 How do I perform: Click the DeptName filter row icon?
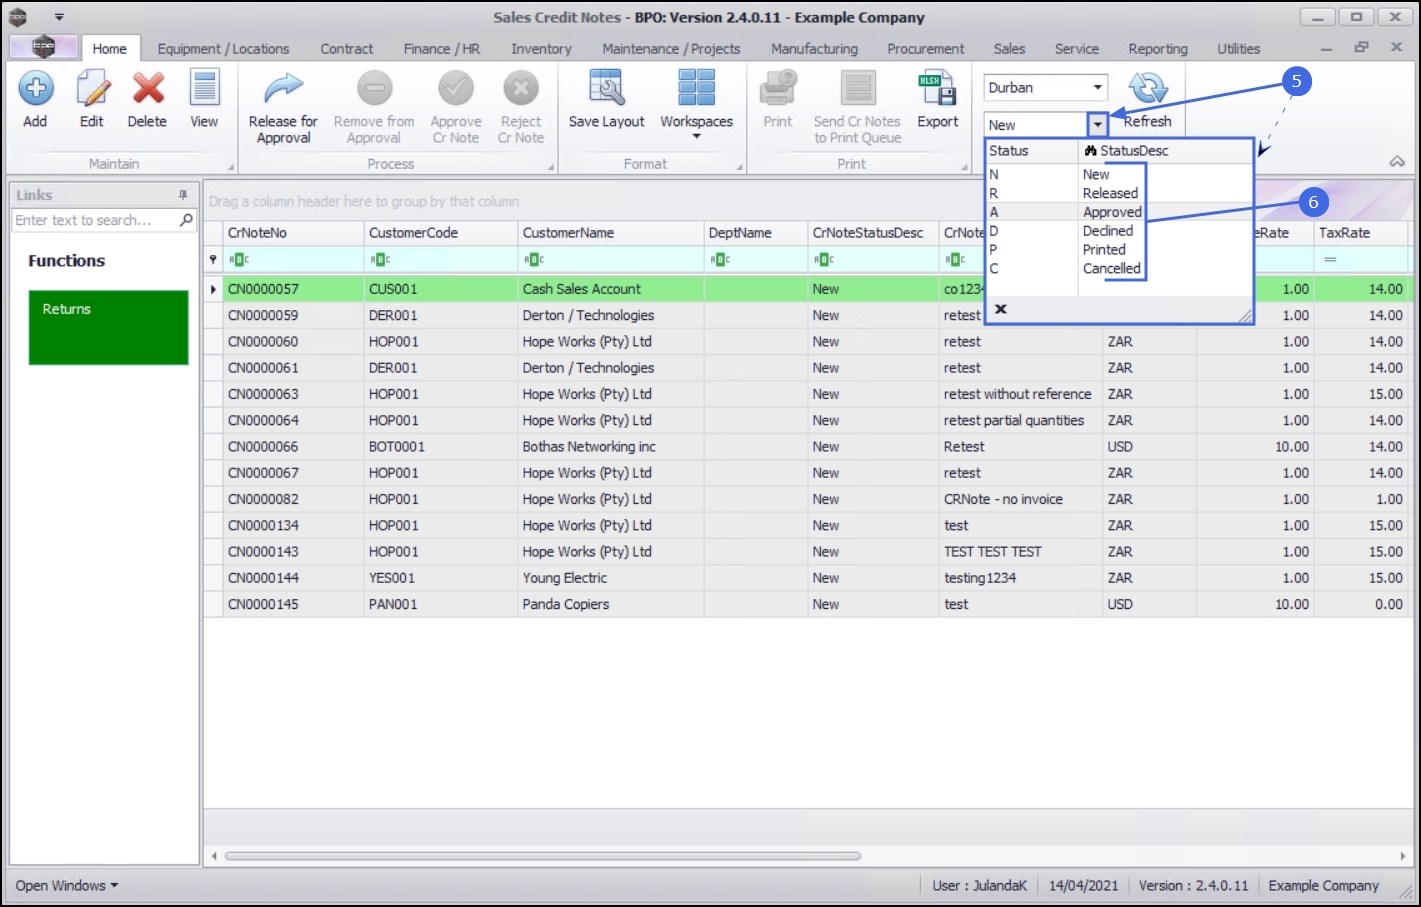pos(720,260)
